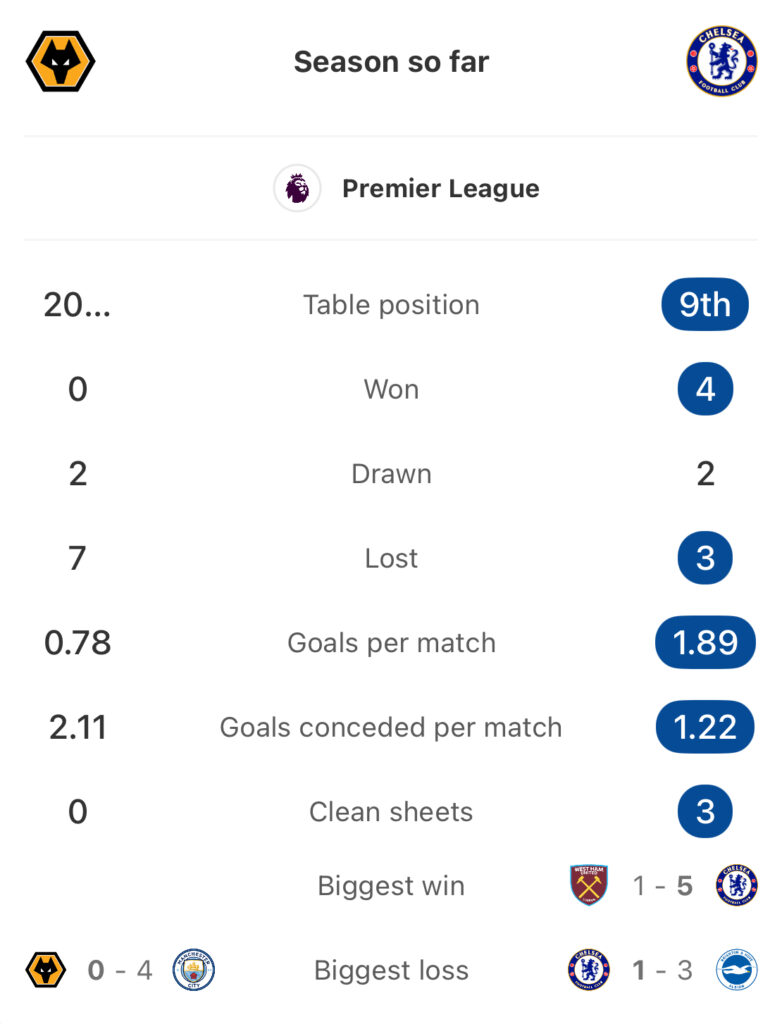This screenshot has height=1024, width=782.
Task: Tap Wolves crest in the Biggest loss row
Action: pos(46,970)
